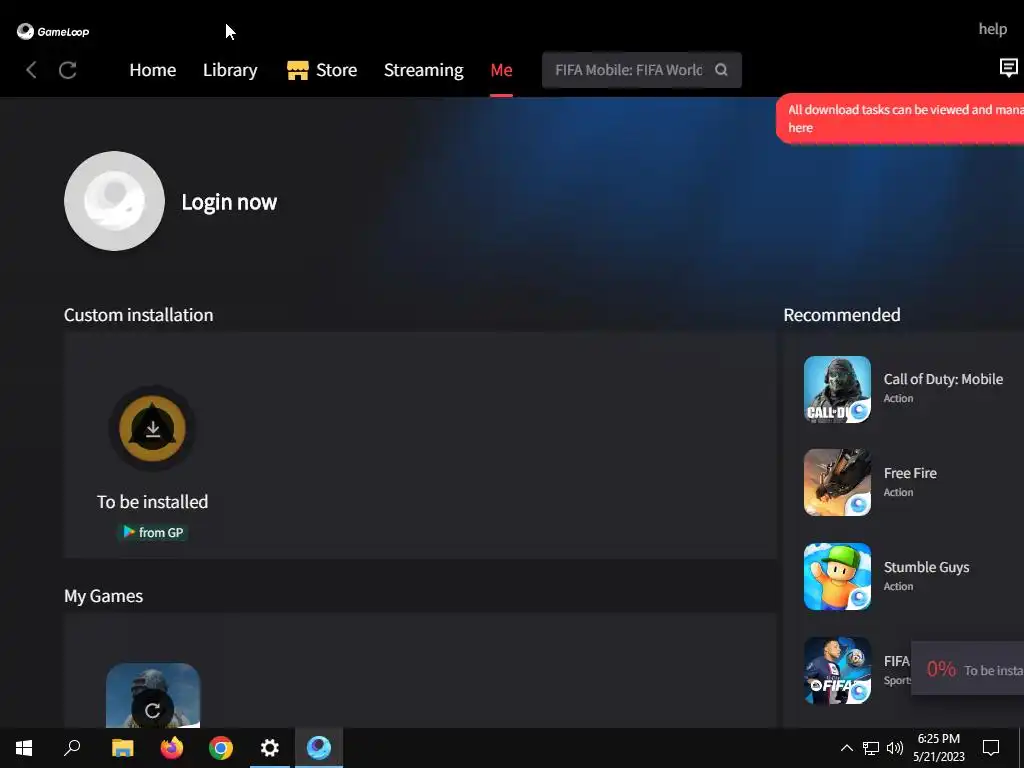Go back with the left arrow
This screenshot has height=768, width=1024.
coord(31,70)
